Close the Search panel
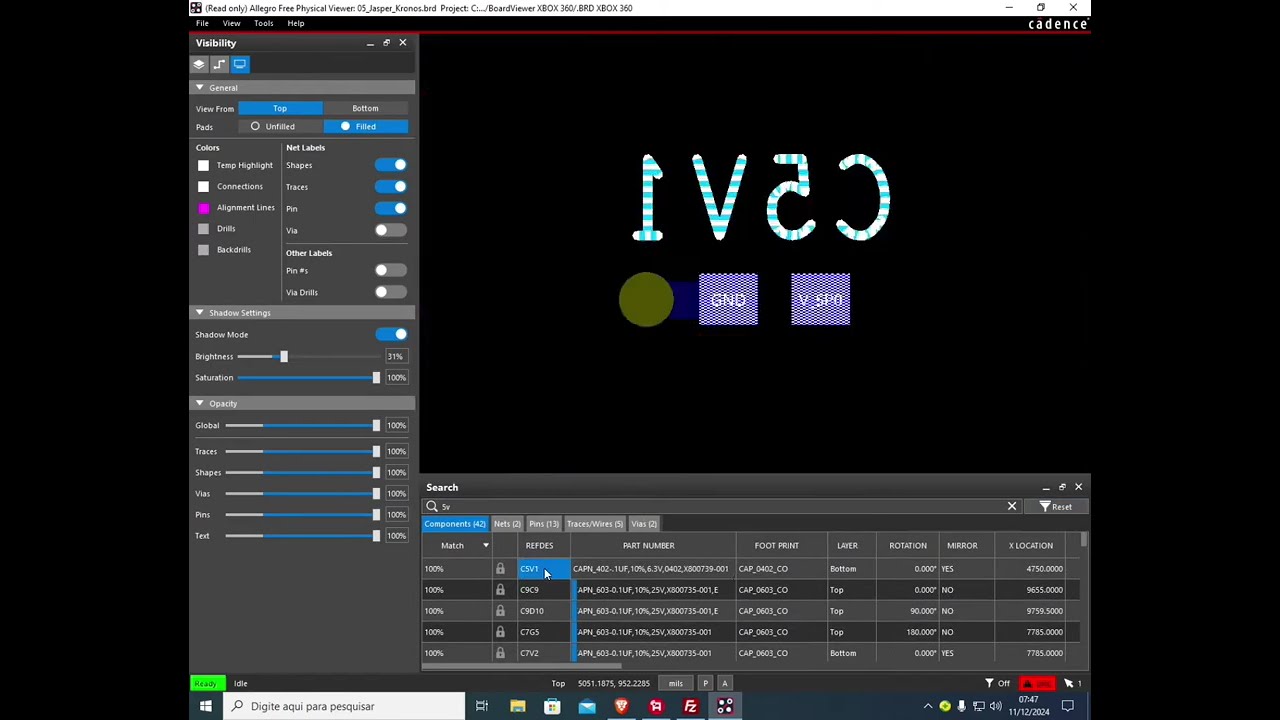 click(x=1078, y=487)
